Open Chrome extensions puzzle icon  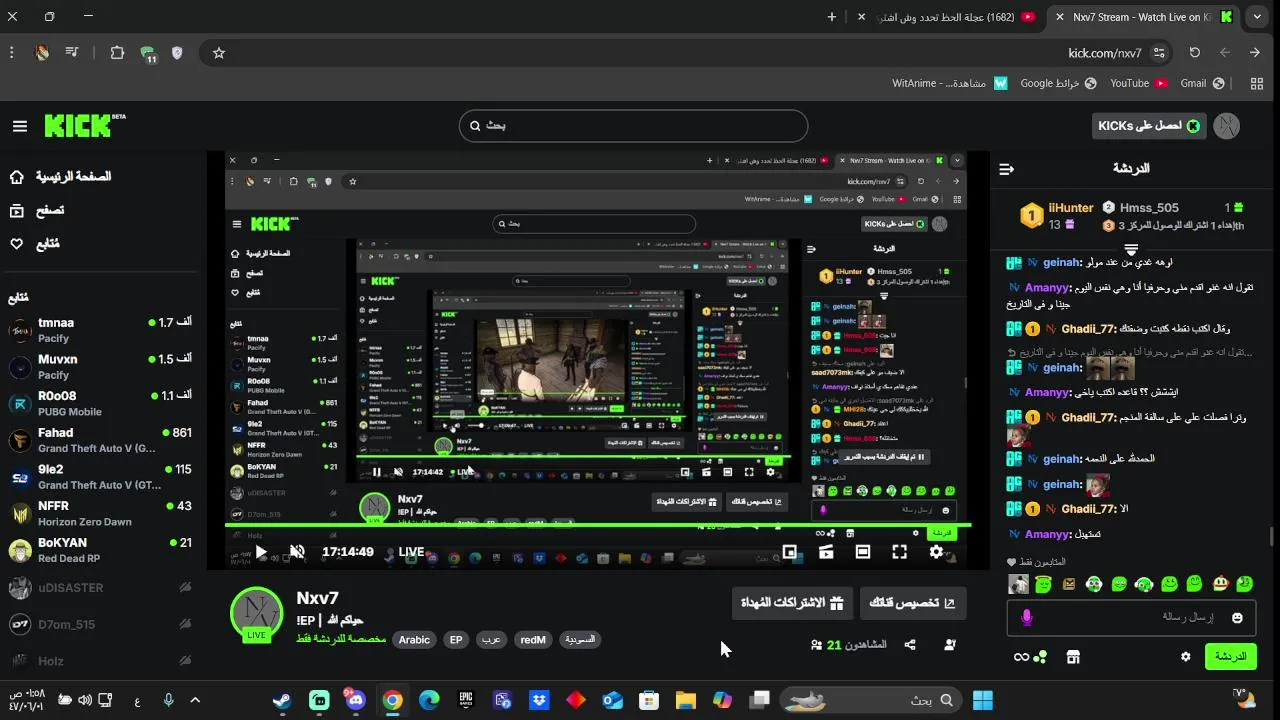117,53
